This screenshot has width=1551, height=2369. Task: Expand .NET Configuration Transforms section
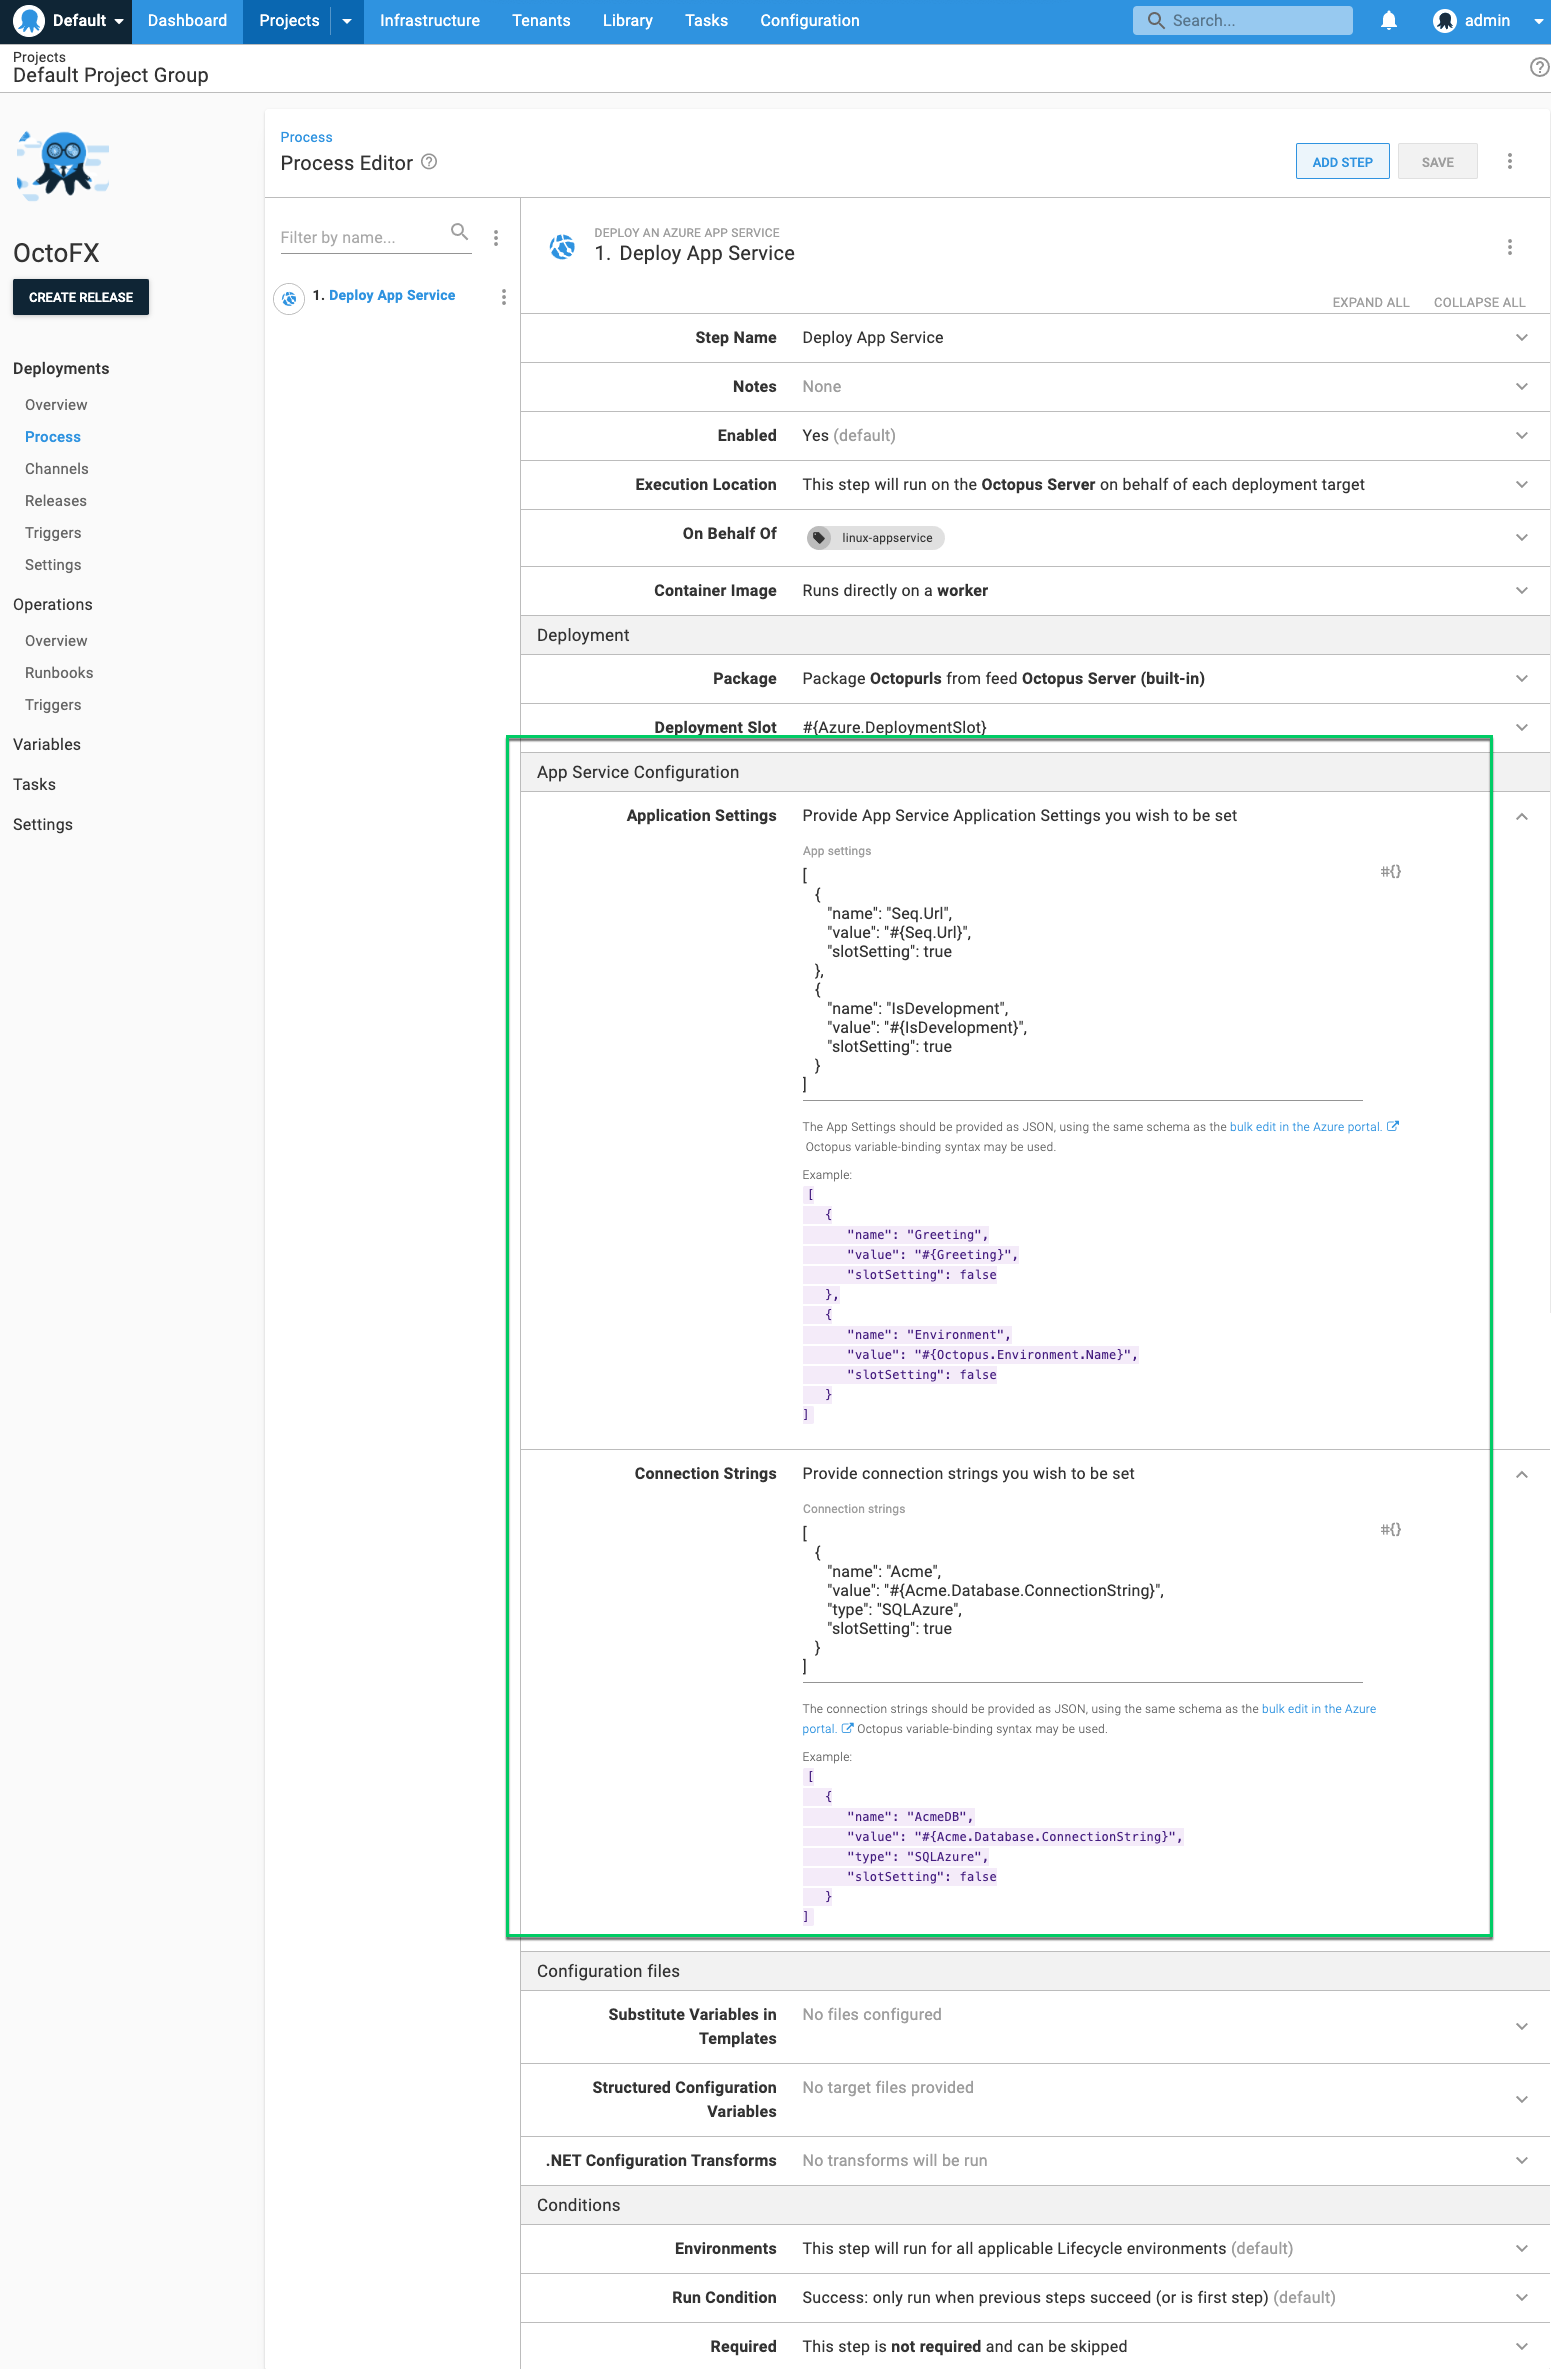(x=1522, y=2161)
